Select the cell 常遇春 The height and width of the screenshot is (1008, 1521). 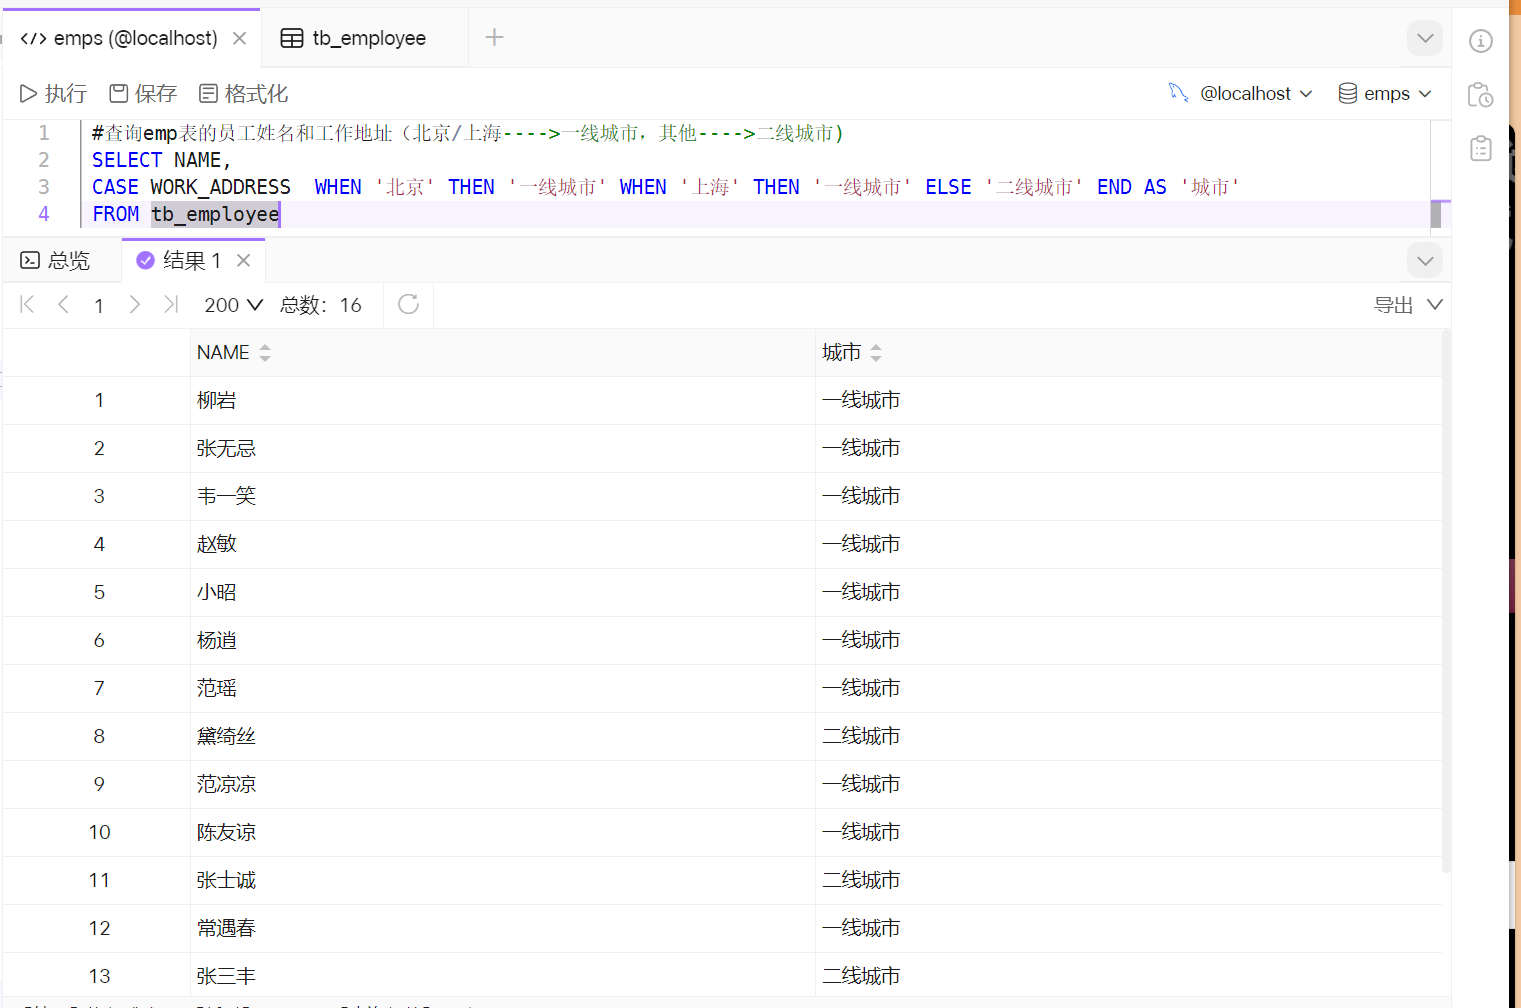point(503,929)
